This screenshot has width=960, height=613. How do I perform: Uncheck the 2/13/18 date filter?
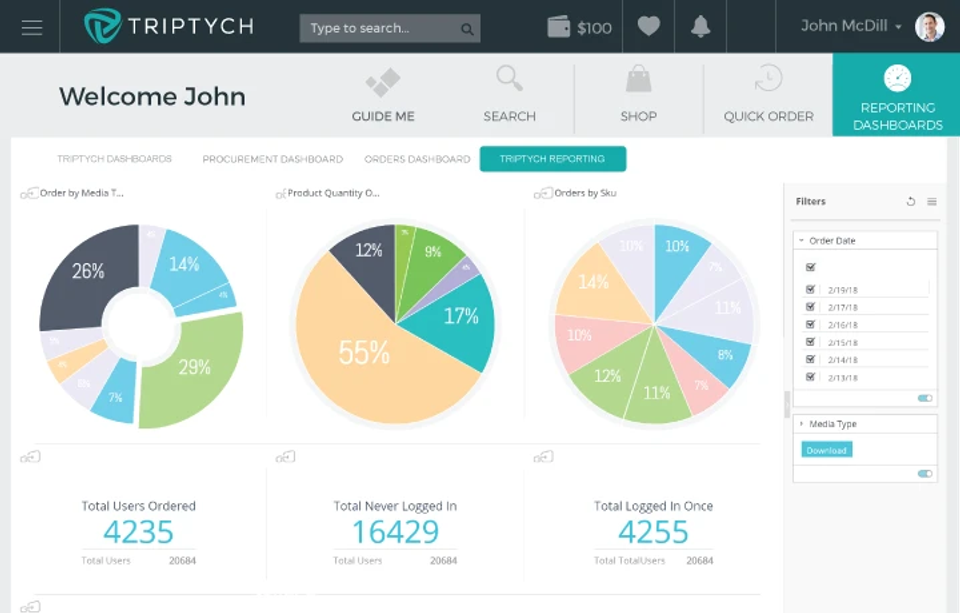pyautogui.click(x=811, y=377)
